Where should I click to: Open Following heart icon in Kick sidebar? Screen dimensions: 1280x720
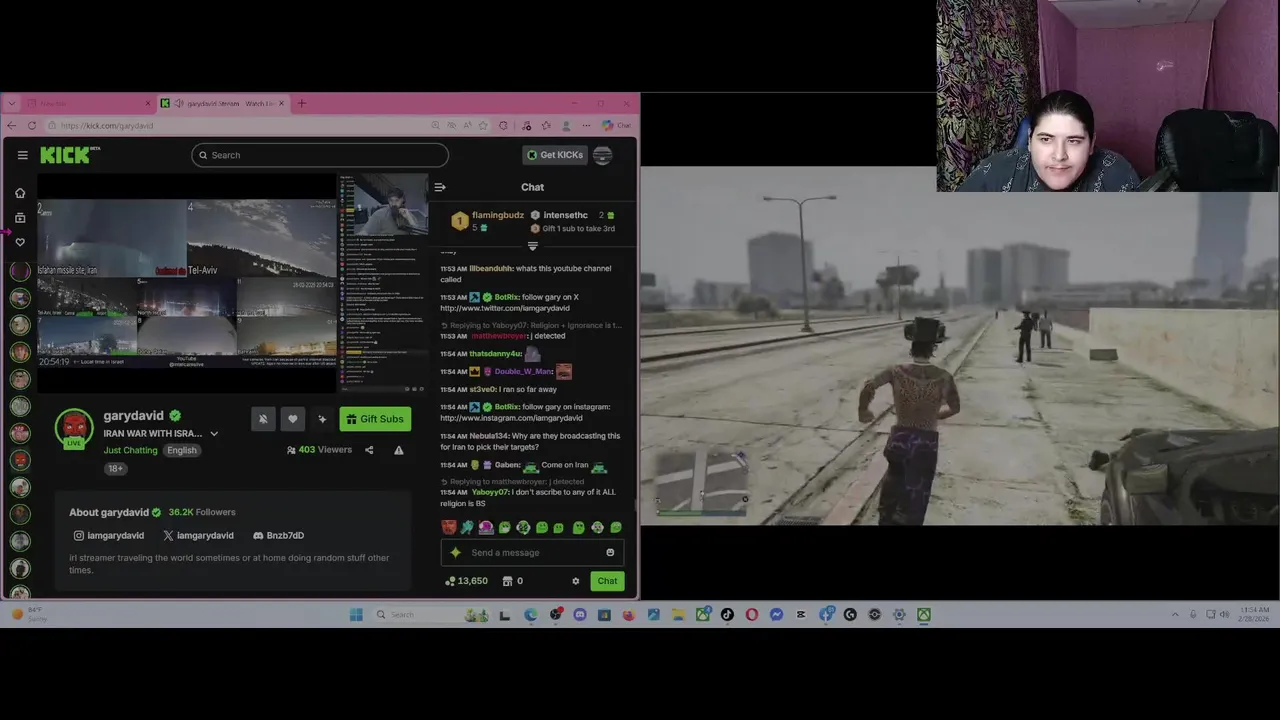20,242
